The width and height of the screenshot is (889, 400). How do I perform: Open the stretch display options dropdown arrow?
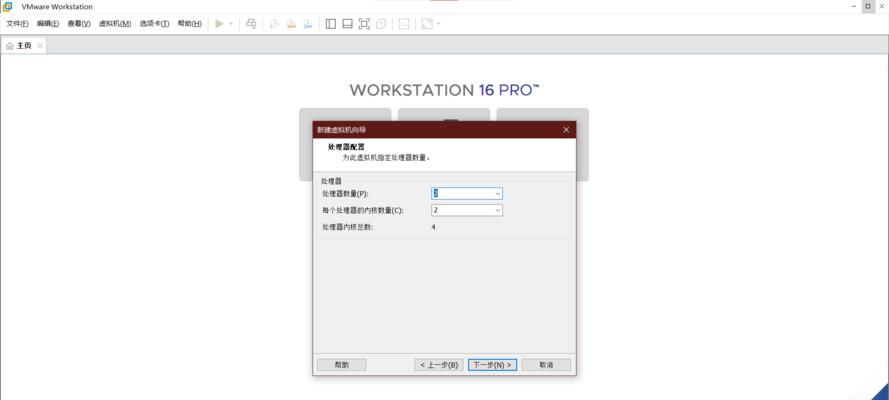point(438,24)
